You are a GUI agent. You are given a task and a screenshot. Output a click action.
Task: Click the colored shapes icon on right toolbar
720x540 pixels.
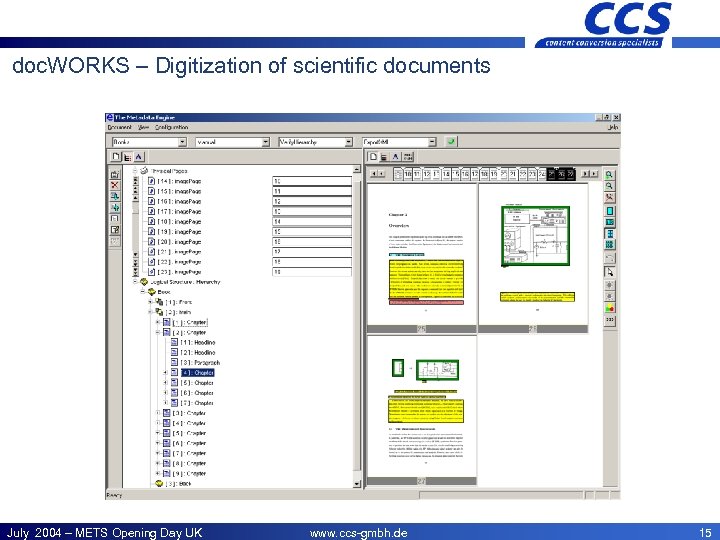609,308
